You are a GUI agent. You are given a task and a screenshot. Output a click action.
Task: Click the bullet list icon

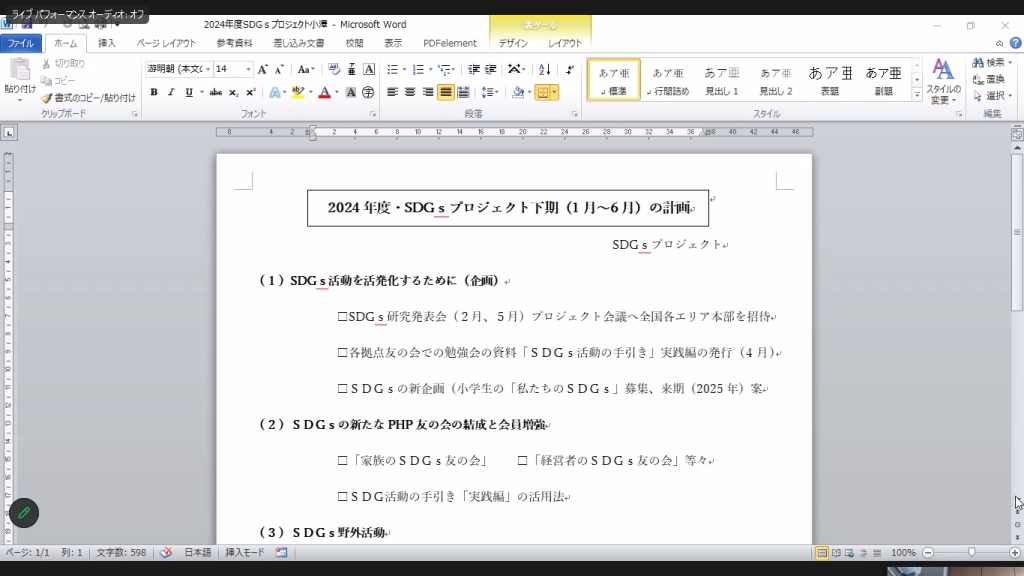(393, 69)
